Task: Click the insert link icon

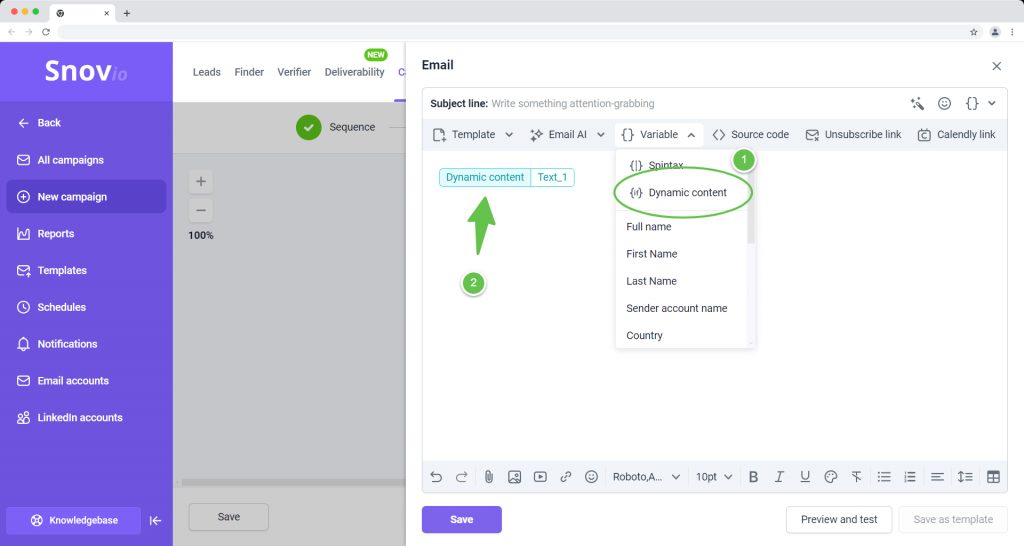Action: 566,477
